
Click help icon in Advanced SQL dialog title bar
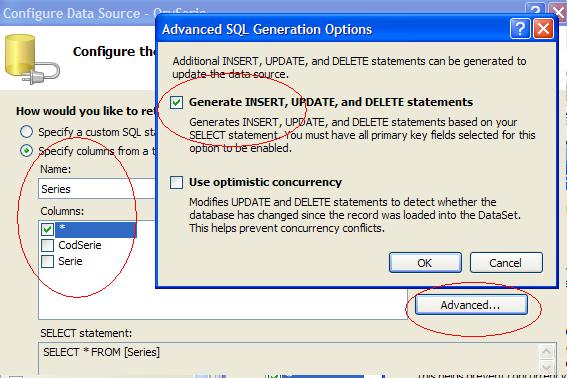[x=520, y=29]
